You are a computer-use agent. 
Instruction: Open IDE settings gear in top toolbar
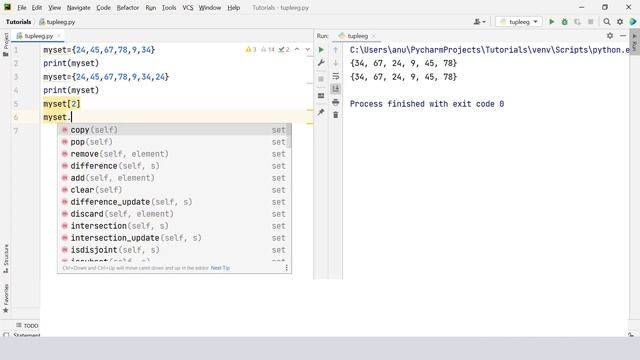coord(620,22)
